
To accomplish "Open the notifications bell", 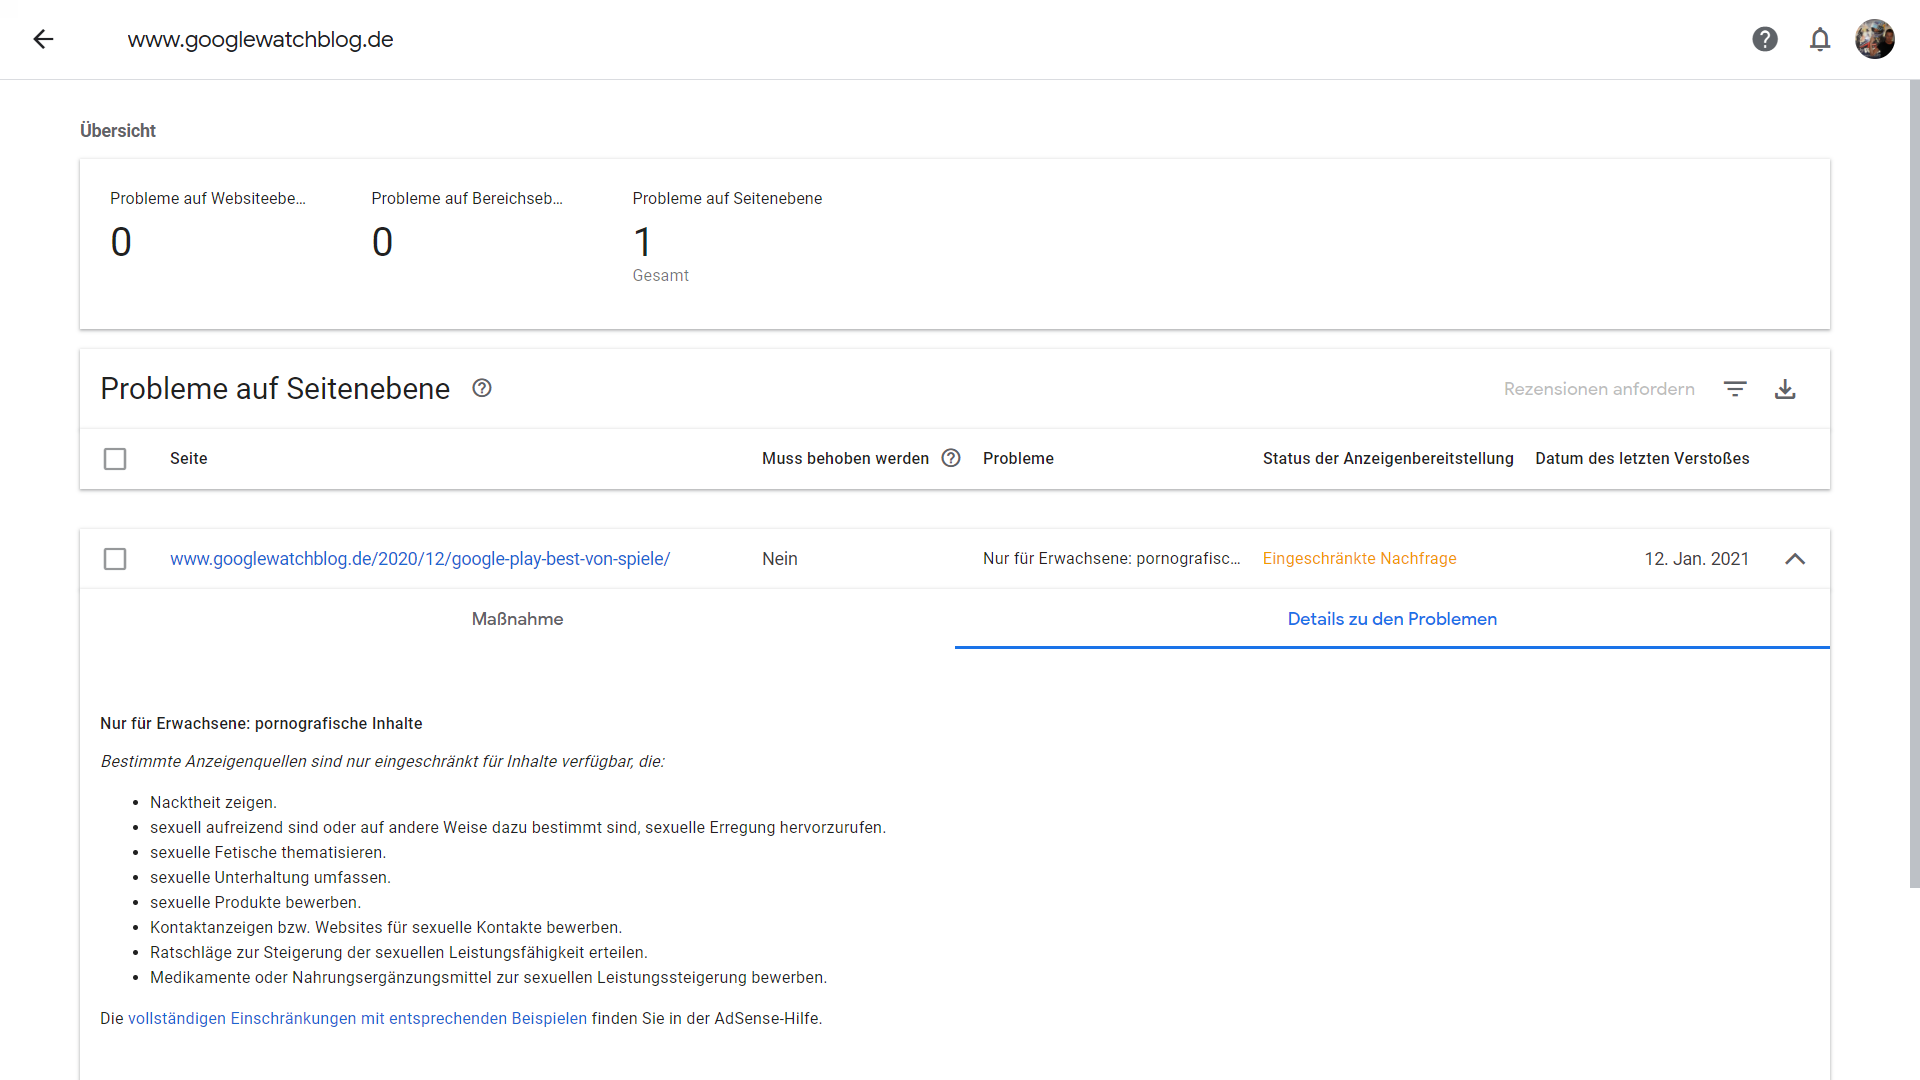I will pos(1820,39).
